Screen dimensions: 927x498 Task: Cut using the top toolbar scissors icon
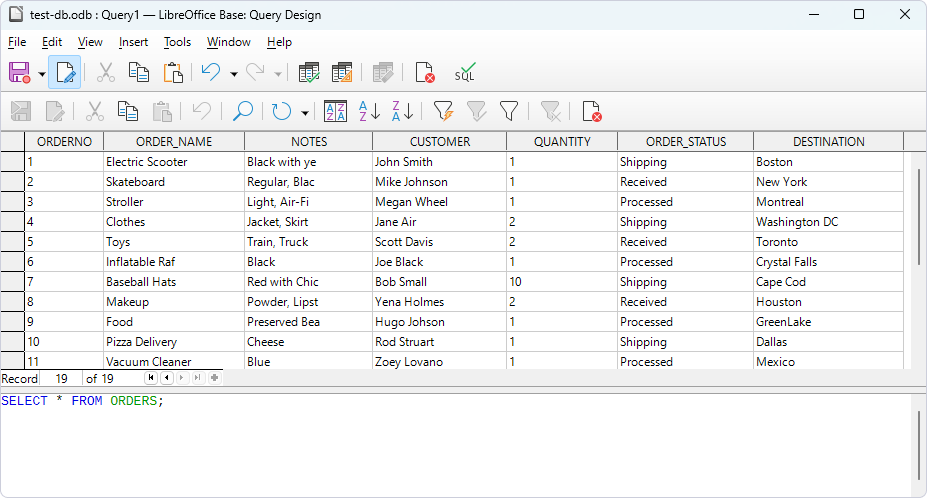click(105, 73)
